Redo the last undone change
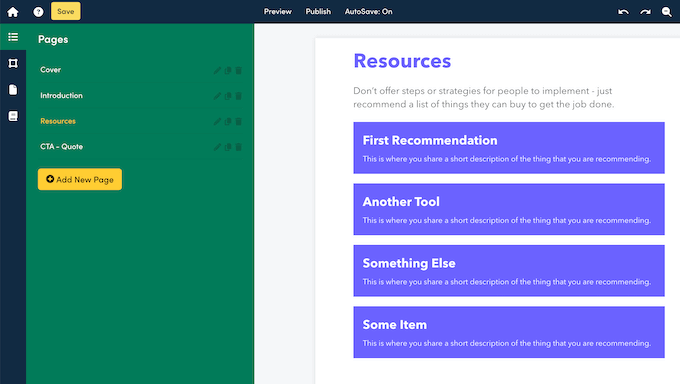 (x=645, y=12)
